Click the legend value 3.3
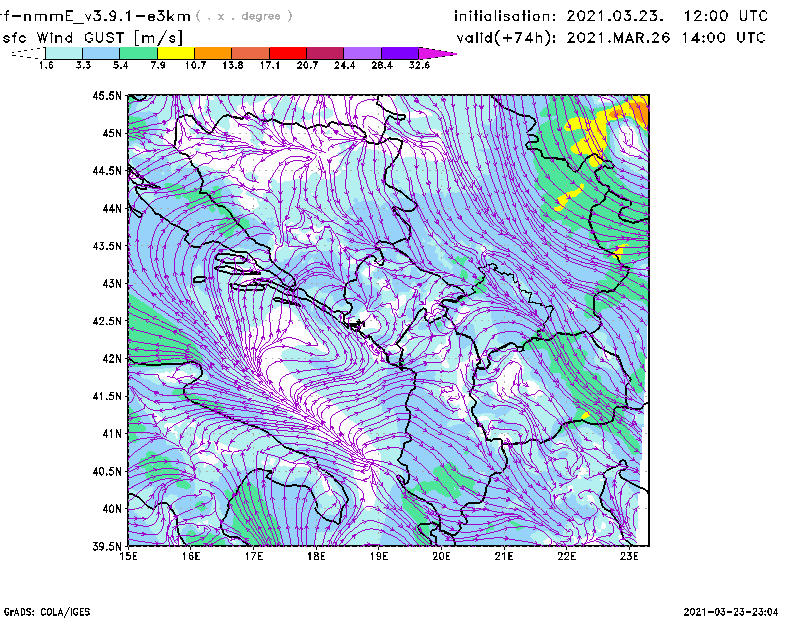This screenshot has height=618, width=800. click(83, 65)
